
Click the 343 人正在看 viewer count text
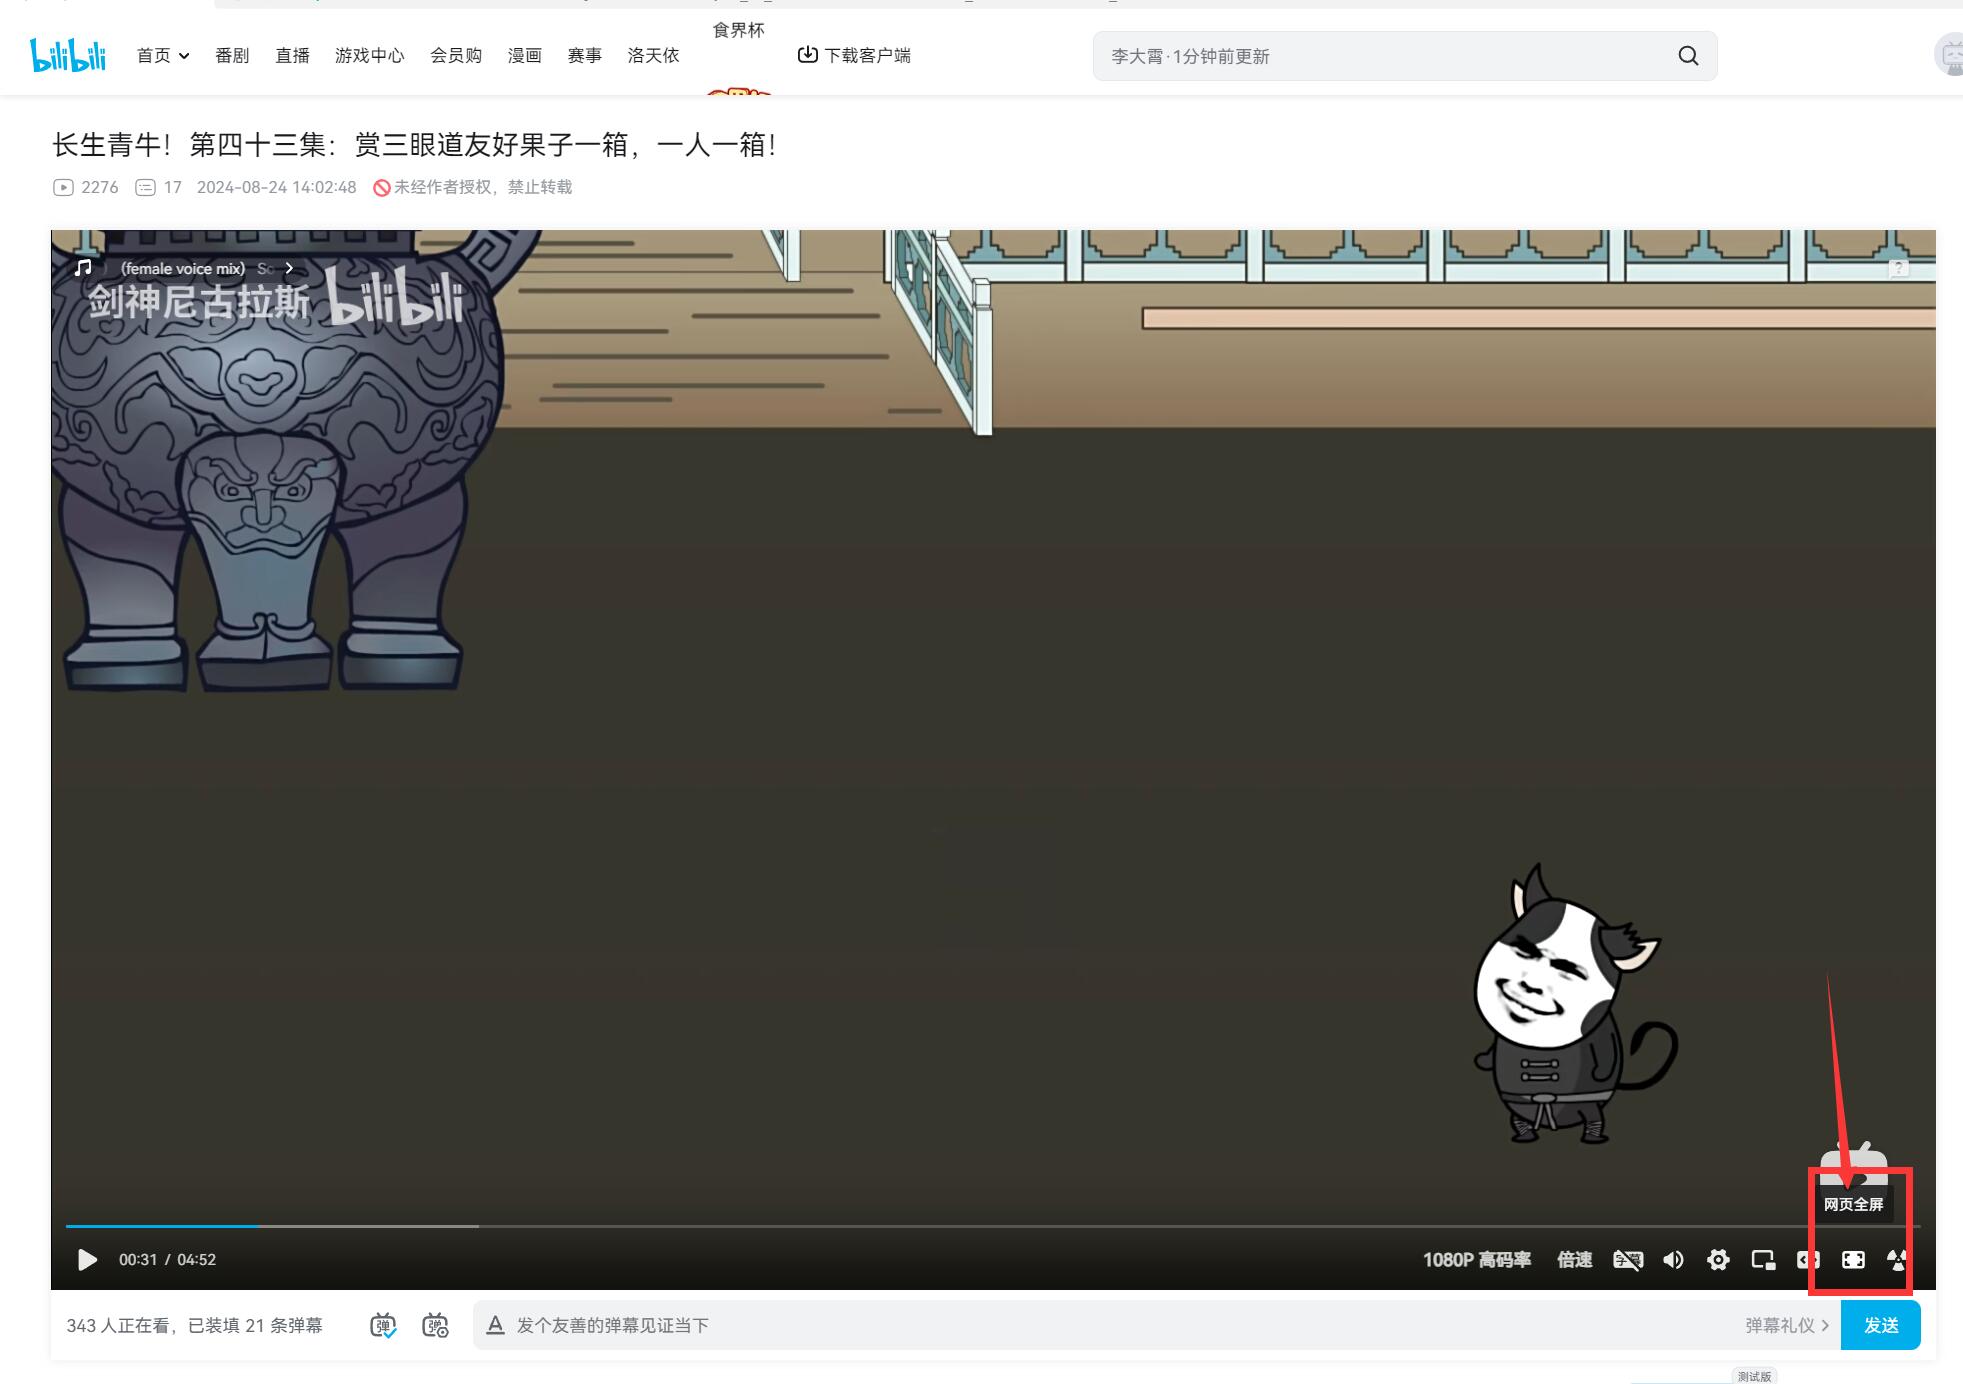tap(120, 1325)
